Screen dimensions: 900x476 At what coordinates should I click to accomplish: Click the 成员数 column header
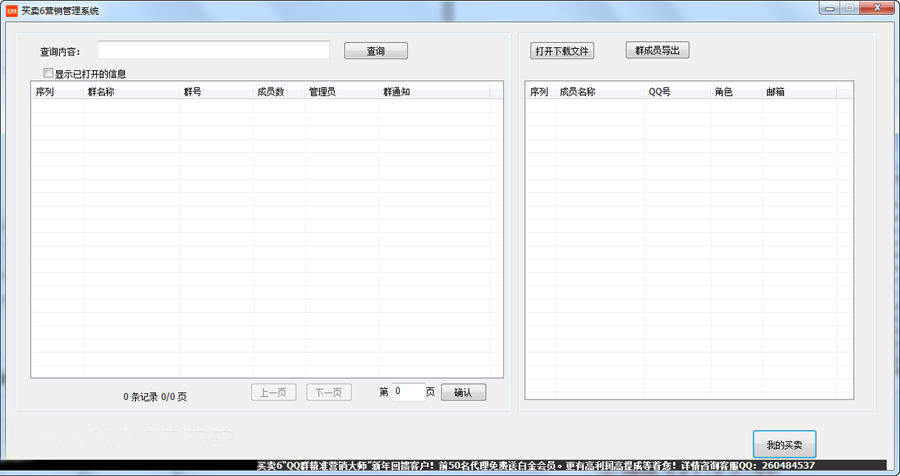(x=279, y=92)
